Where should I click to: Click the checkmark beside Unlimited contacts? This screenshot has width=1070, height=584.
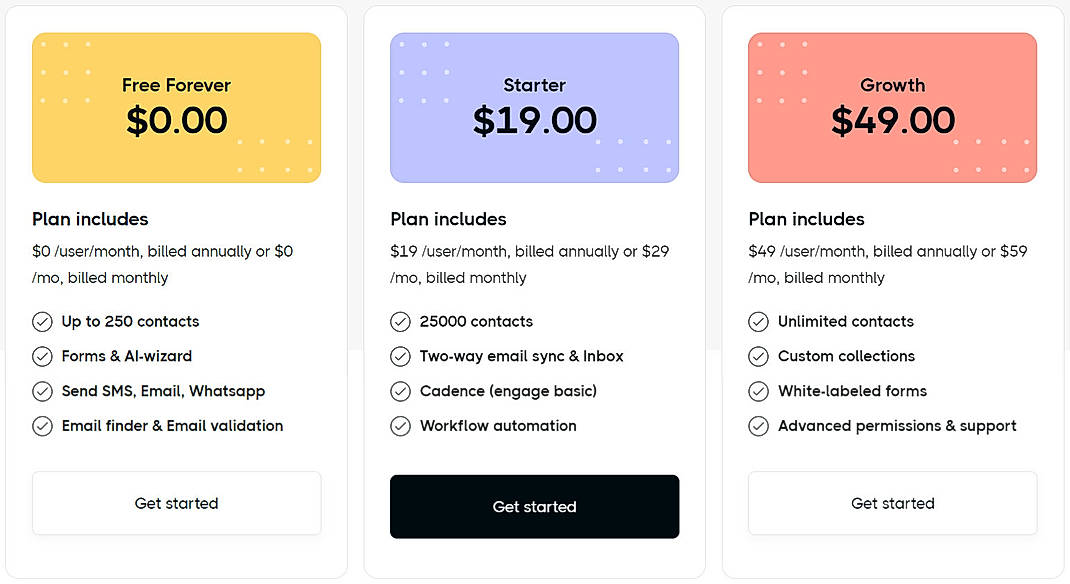coord(758,322)
